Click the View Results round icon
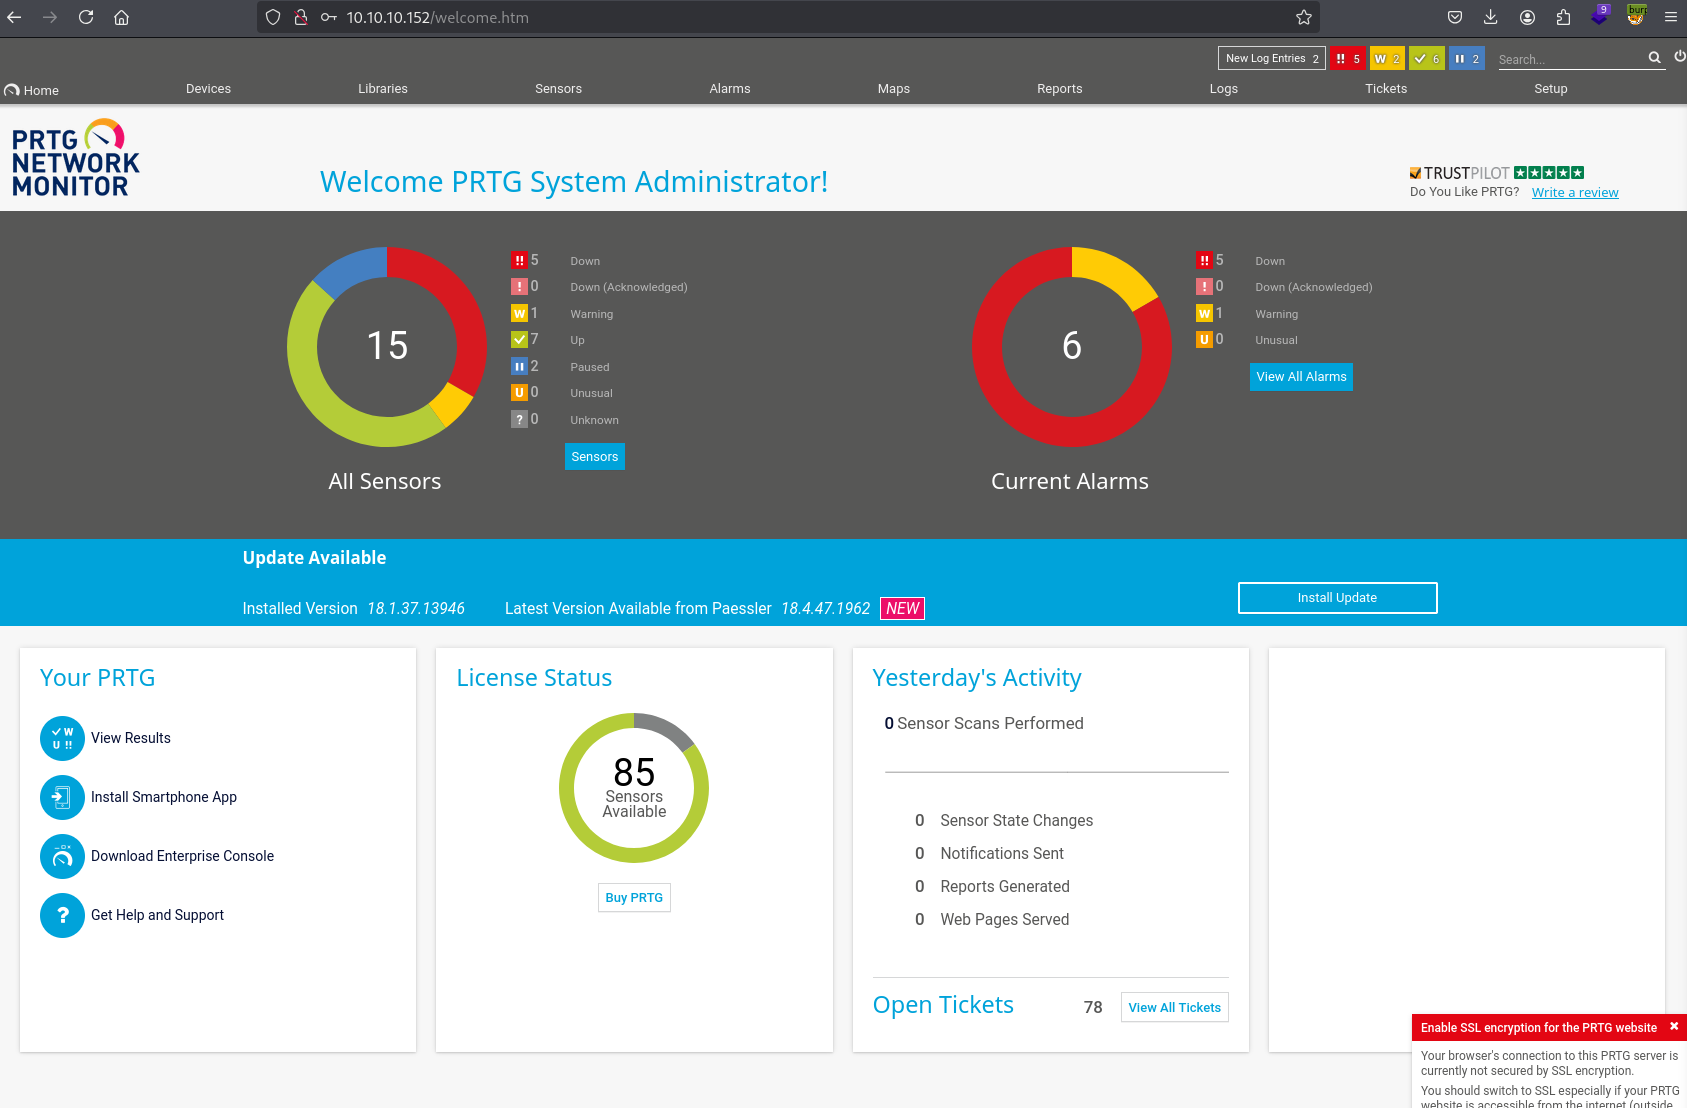1687x1108 pixels. [x=62, y=738]
